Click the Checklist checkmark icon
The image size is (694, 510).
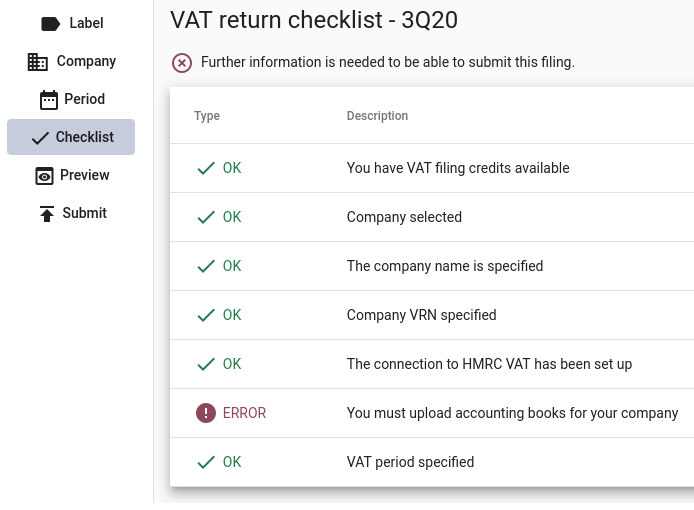[41, 138]
